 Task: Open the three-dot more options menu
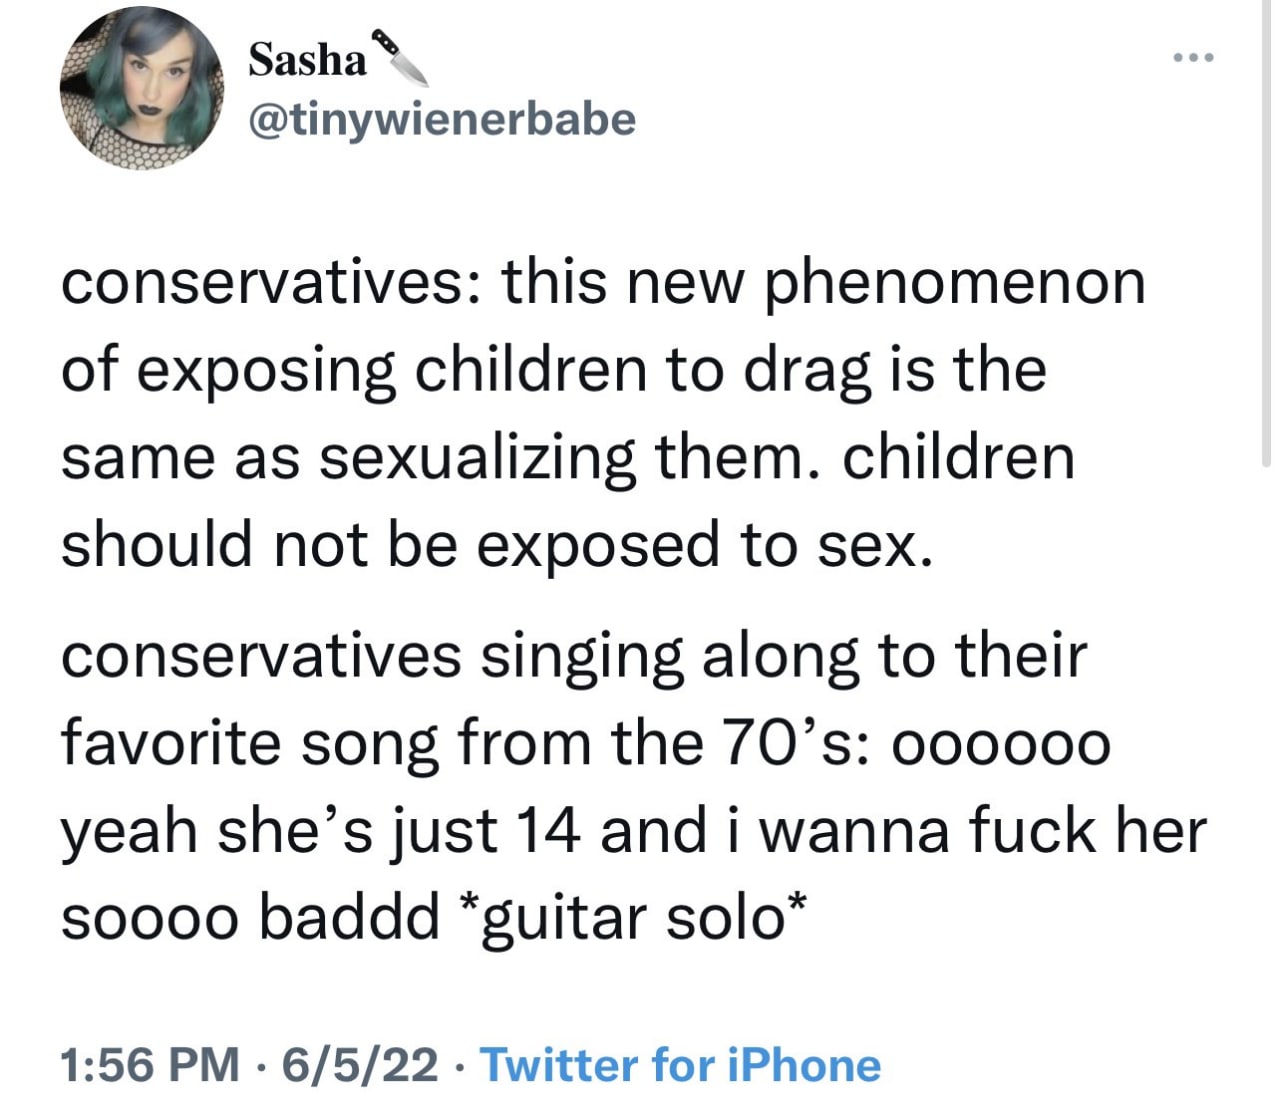(1194, 58)
